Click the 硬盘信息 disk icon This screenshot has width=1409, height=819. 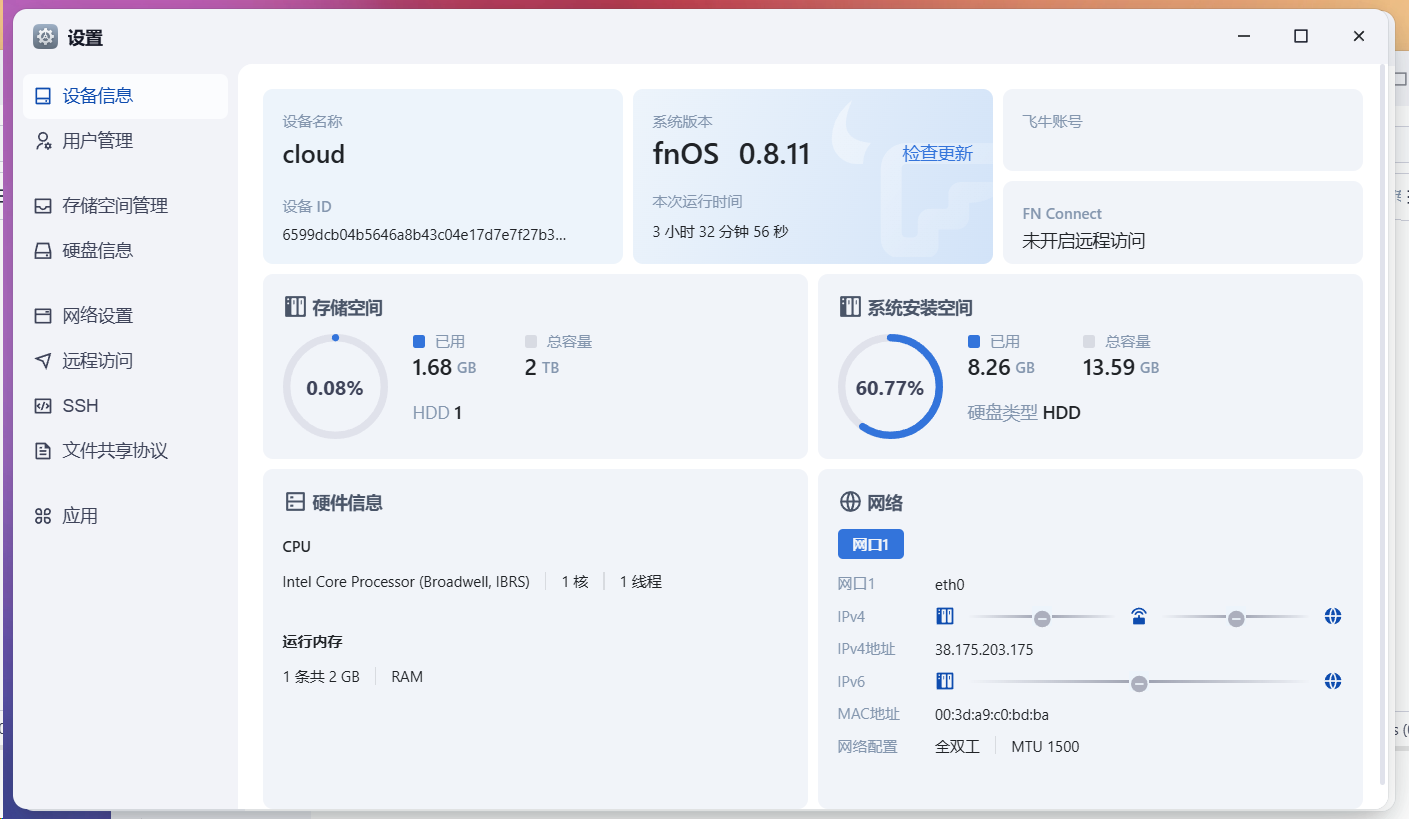tap(43, 251)
